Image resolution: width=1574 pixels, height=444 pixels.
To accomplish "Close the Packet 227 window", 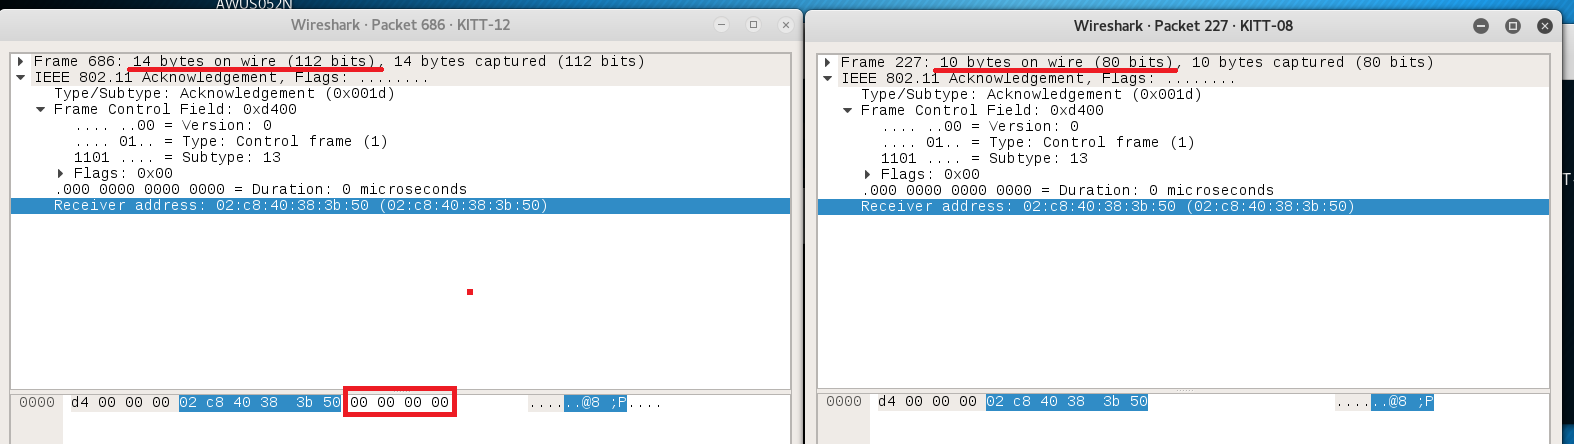I will click(1545, 26).
